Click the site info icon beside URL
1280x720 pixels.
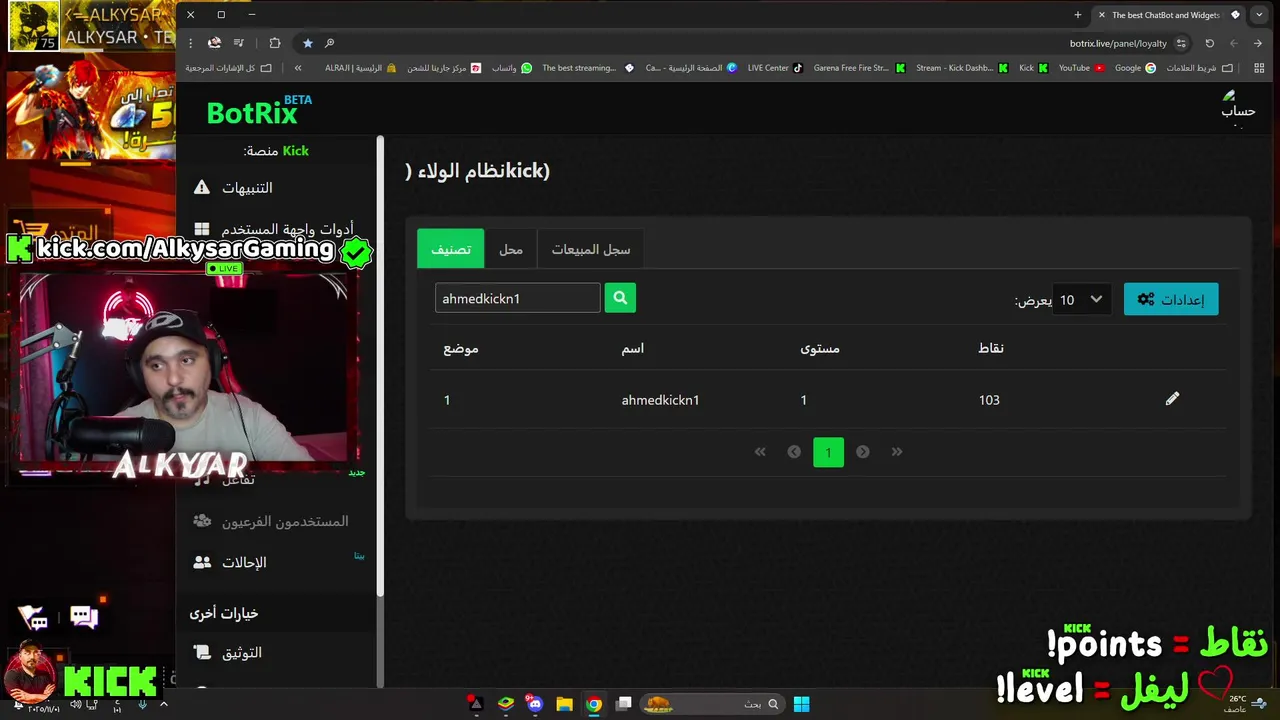pos(1181,43)
